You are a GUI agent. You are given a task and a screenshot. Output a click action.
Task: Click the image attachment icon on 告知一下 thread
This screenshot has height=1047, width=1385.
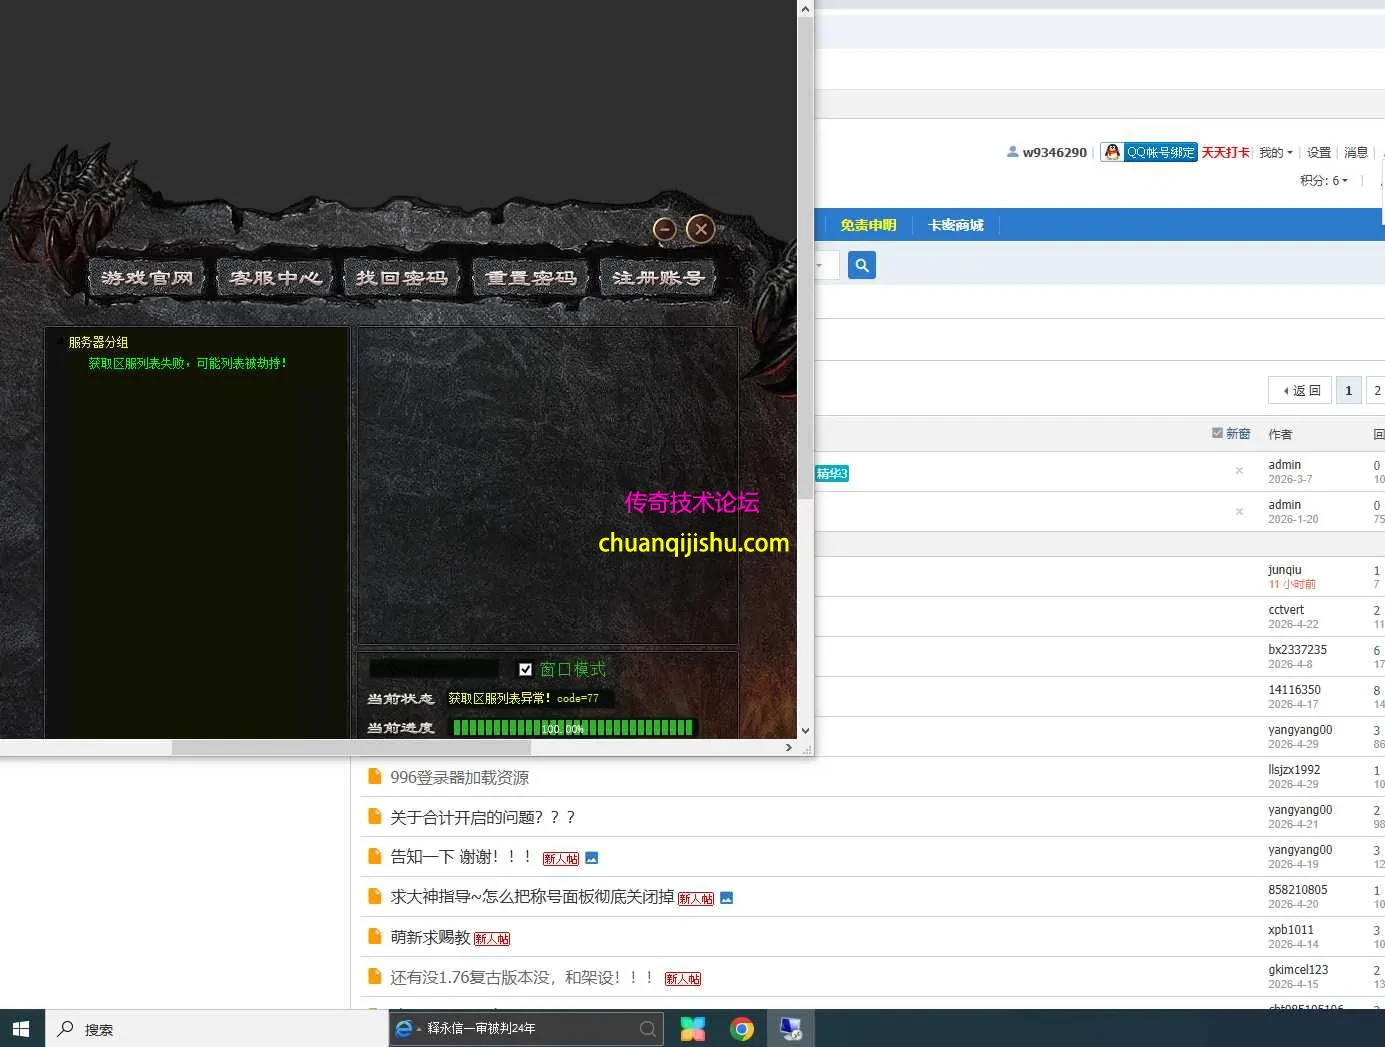[x=591, y=858]
